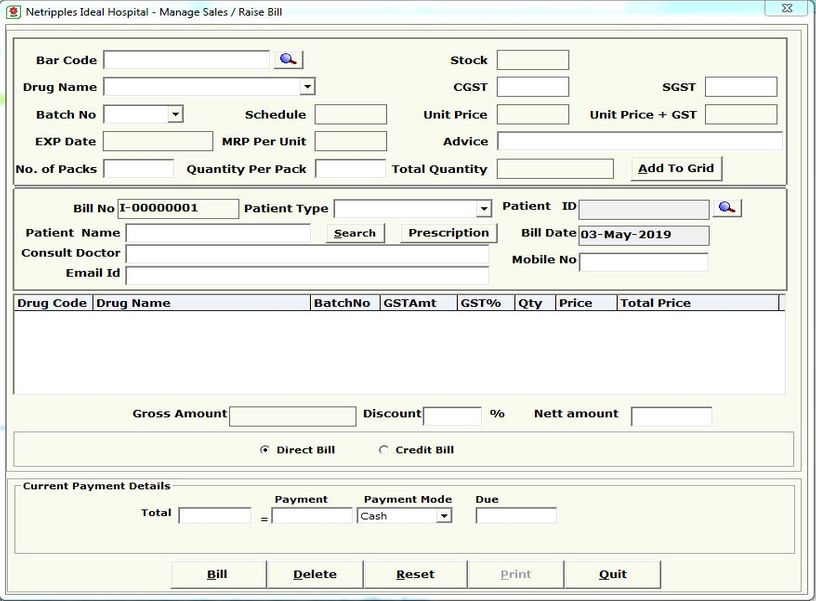The height and width of the screenshot is (601, 816).
Task: Focus the Quantity Per Pack field
Action: click(351, 169)
